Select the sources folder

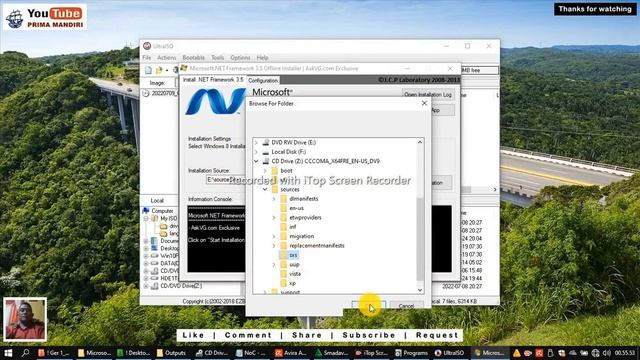click(x=290, y=189)
